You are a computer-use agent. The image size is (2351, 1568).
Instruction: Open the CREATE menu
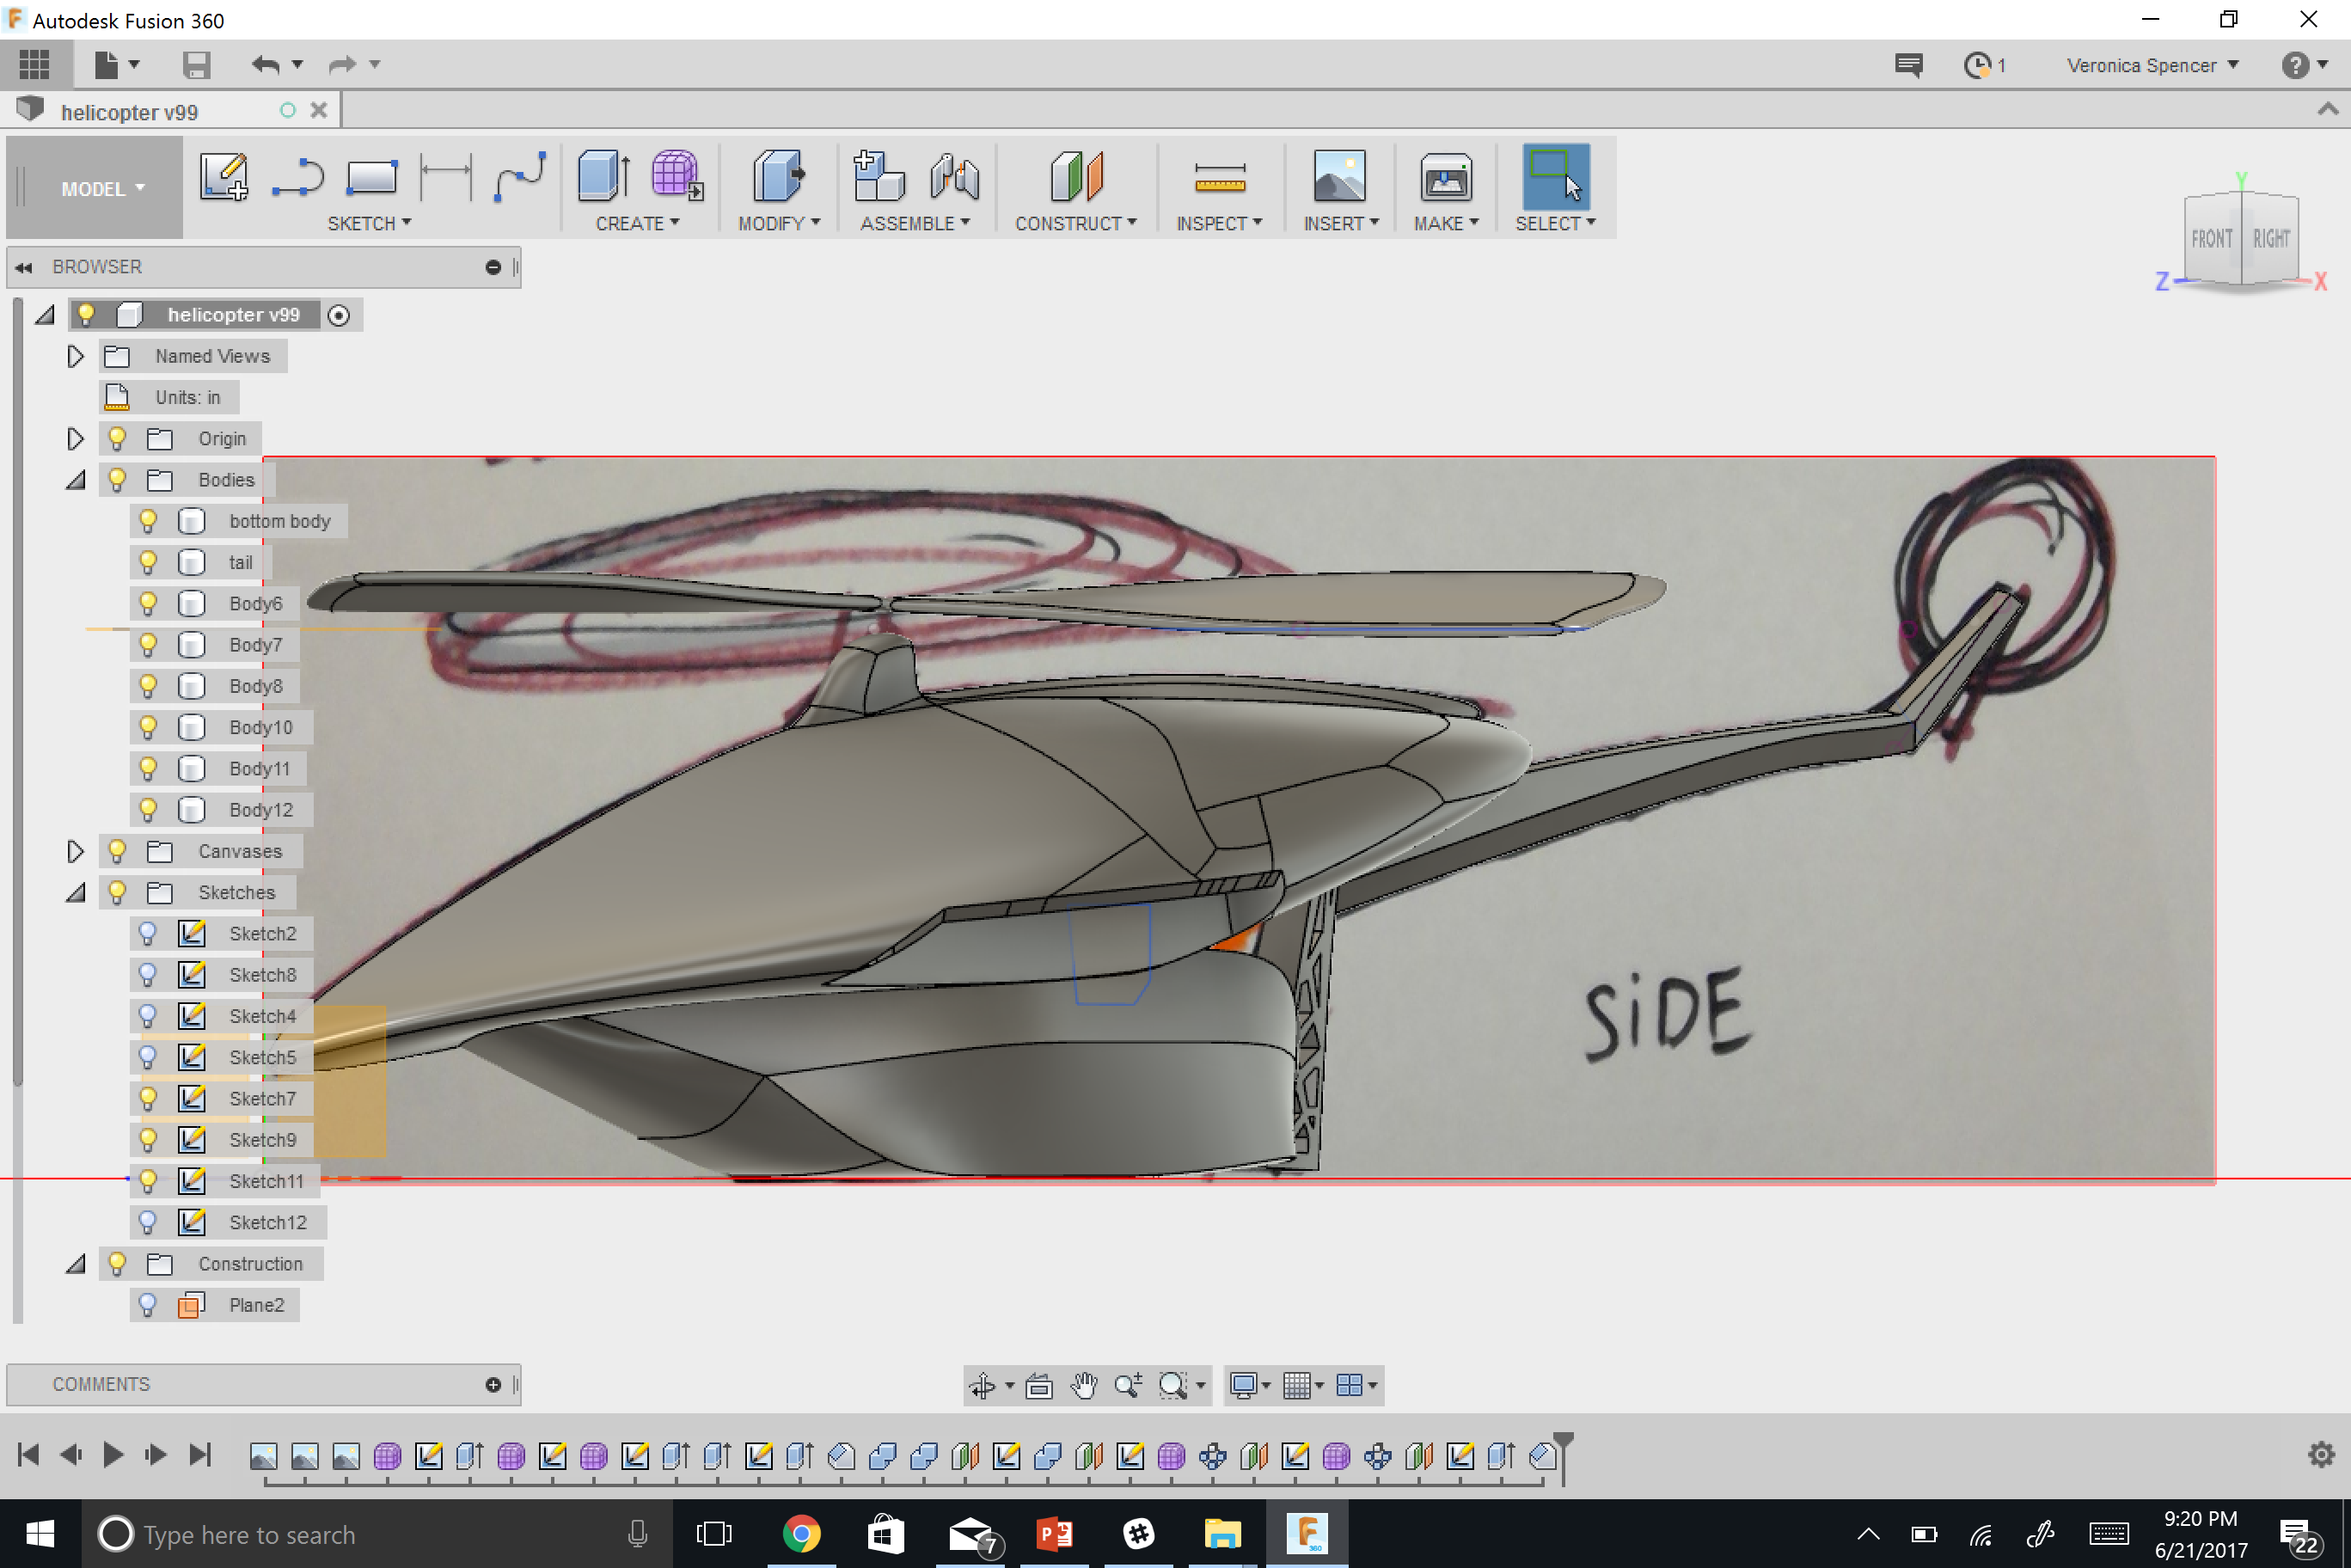tap(637, 223)
